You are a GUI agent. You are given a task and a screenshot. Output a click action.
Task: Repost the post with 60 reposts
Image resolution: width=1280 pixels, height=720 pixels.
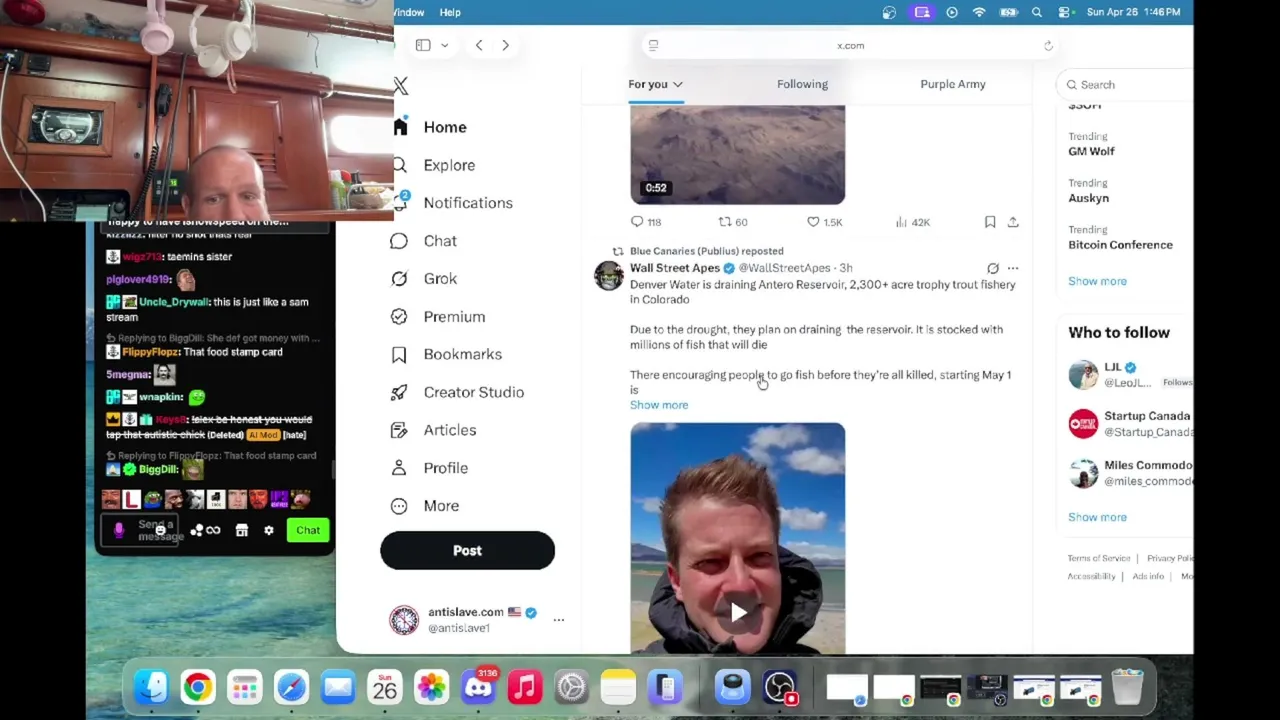[733, 222]
